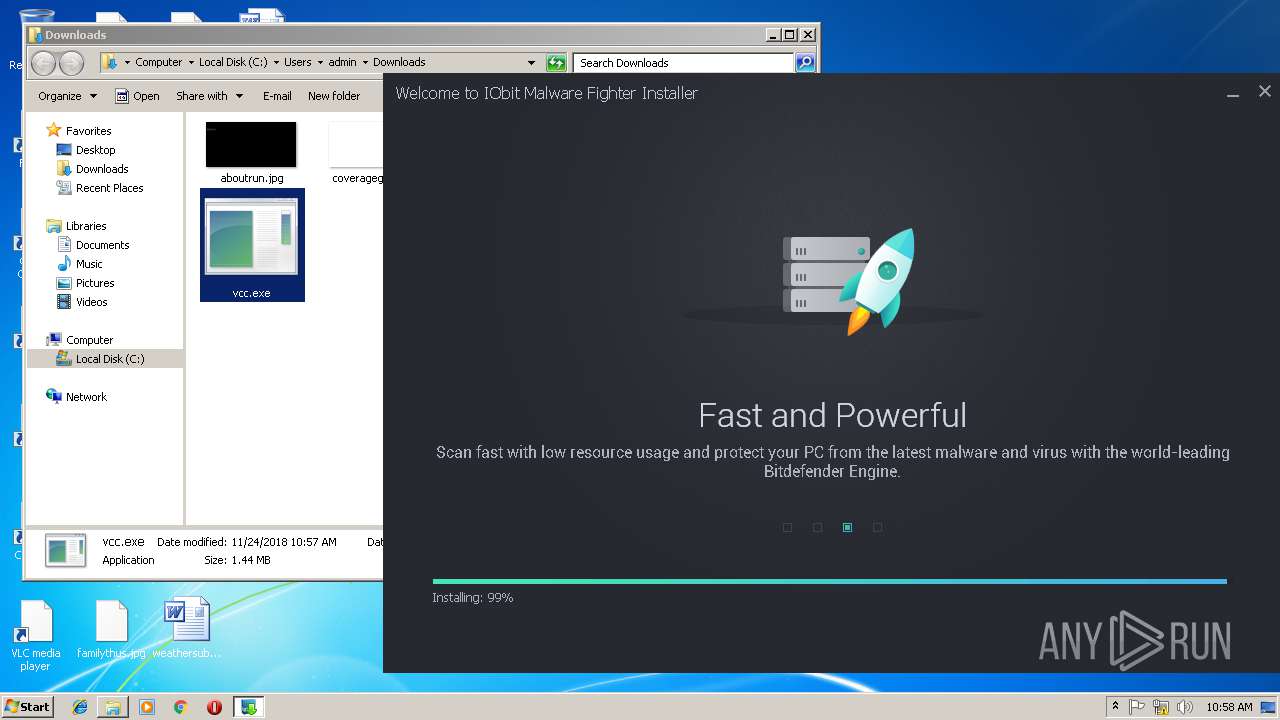Show hidden tray icons arrow
This screenshot has height=720, width=1280.
(1115, 707)
